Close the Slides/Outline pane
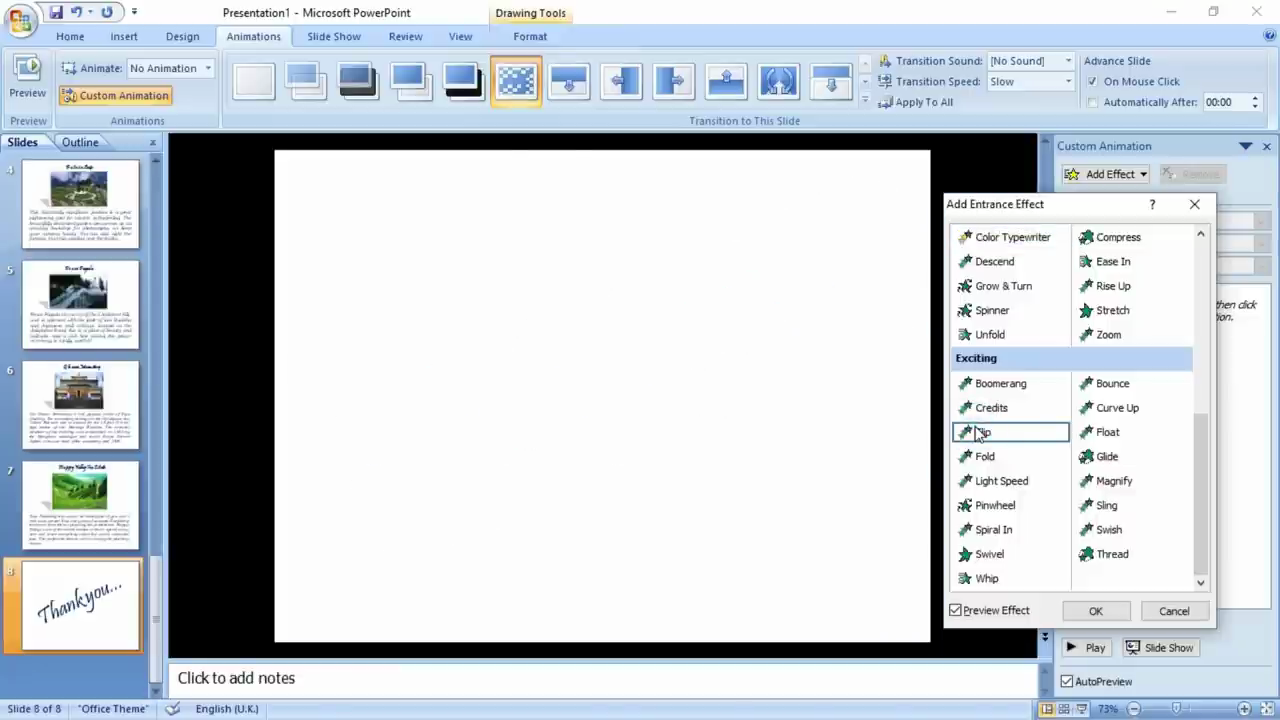Viewport: 1280px width, 720px height. click(x=153, y=143)
